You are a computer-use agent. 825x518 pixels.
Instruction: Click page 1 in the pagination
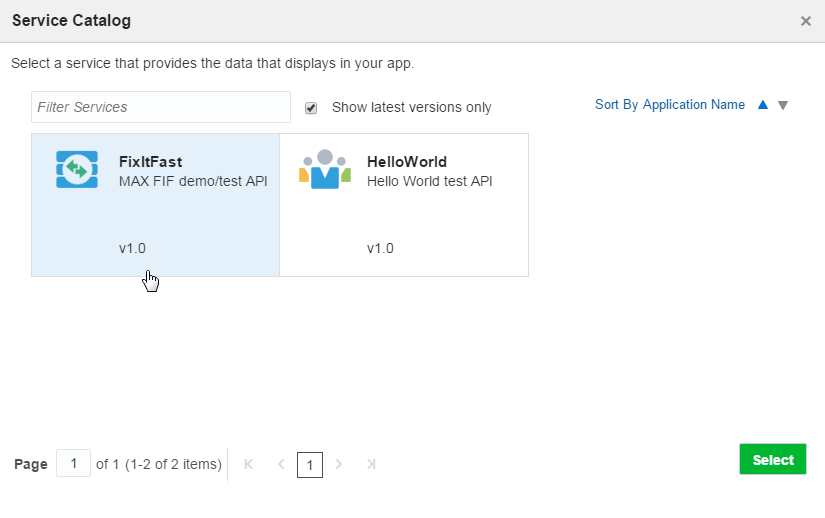click(310, 465)
